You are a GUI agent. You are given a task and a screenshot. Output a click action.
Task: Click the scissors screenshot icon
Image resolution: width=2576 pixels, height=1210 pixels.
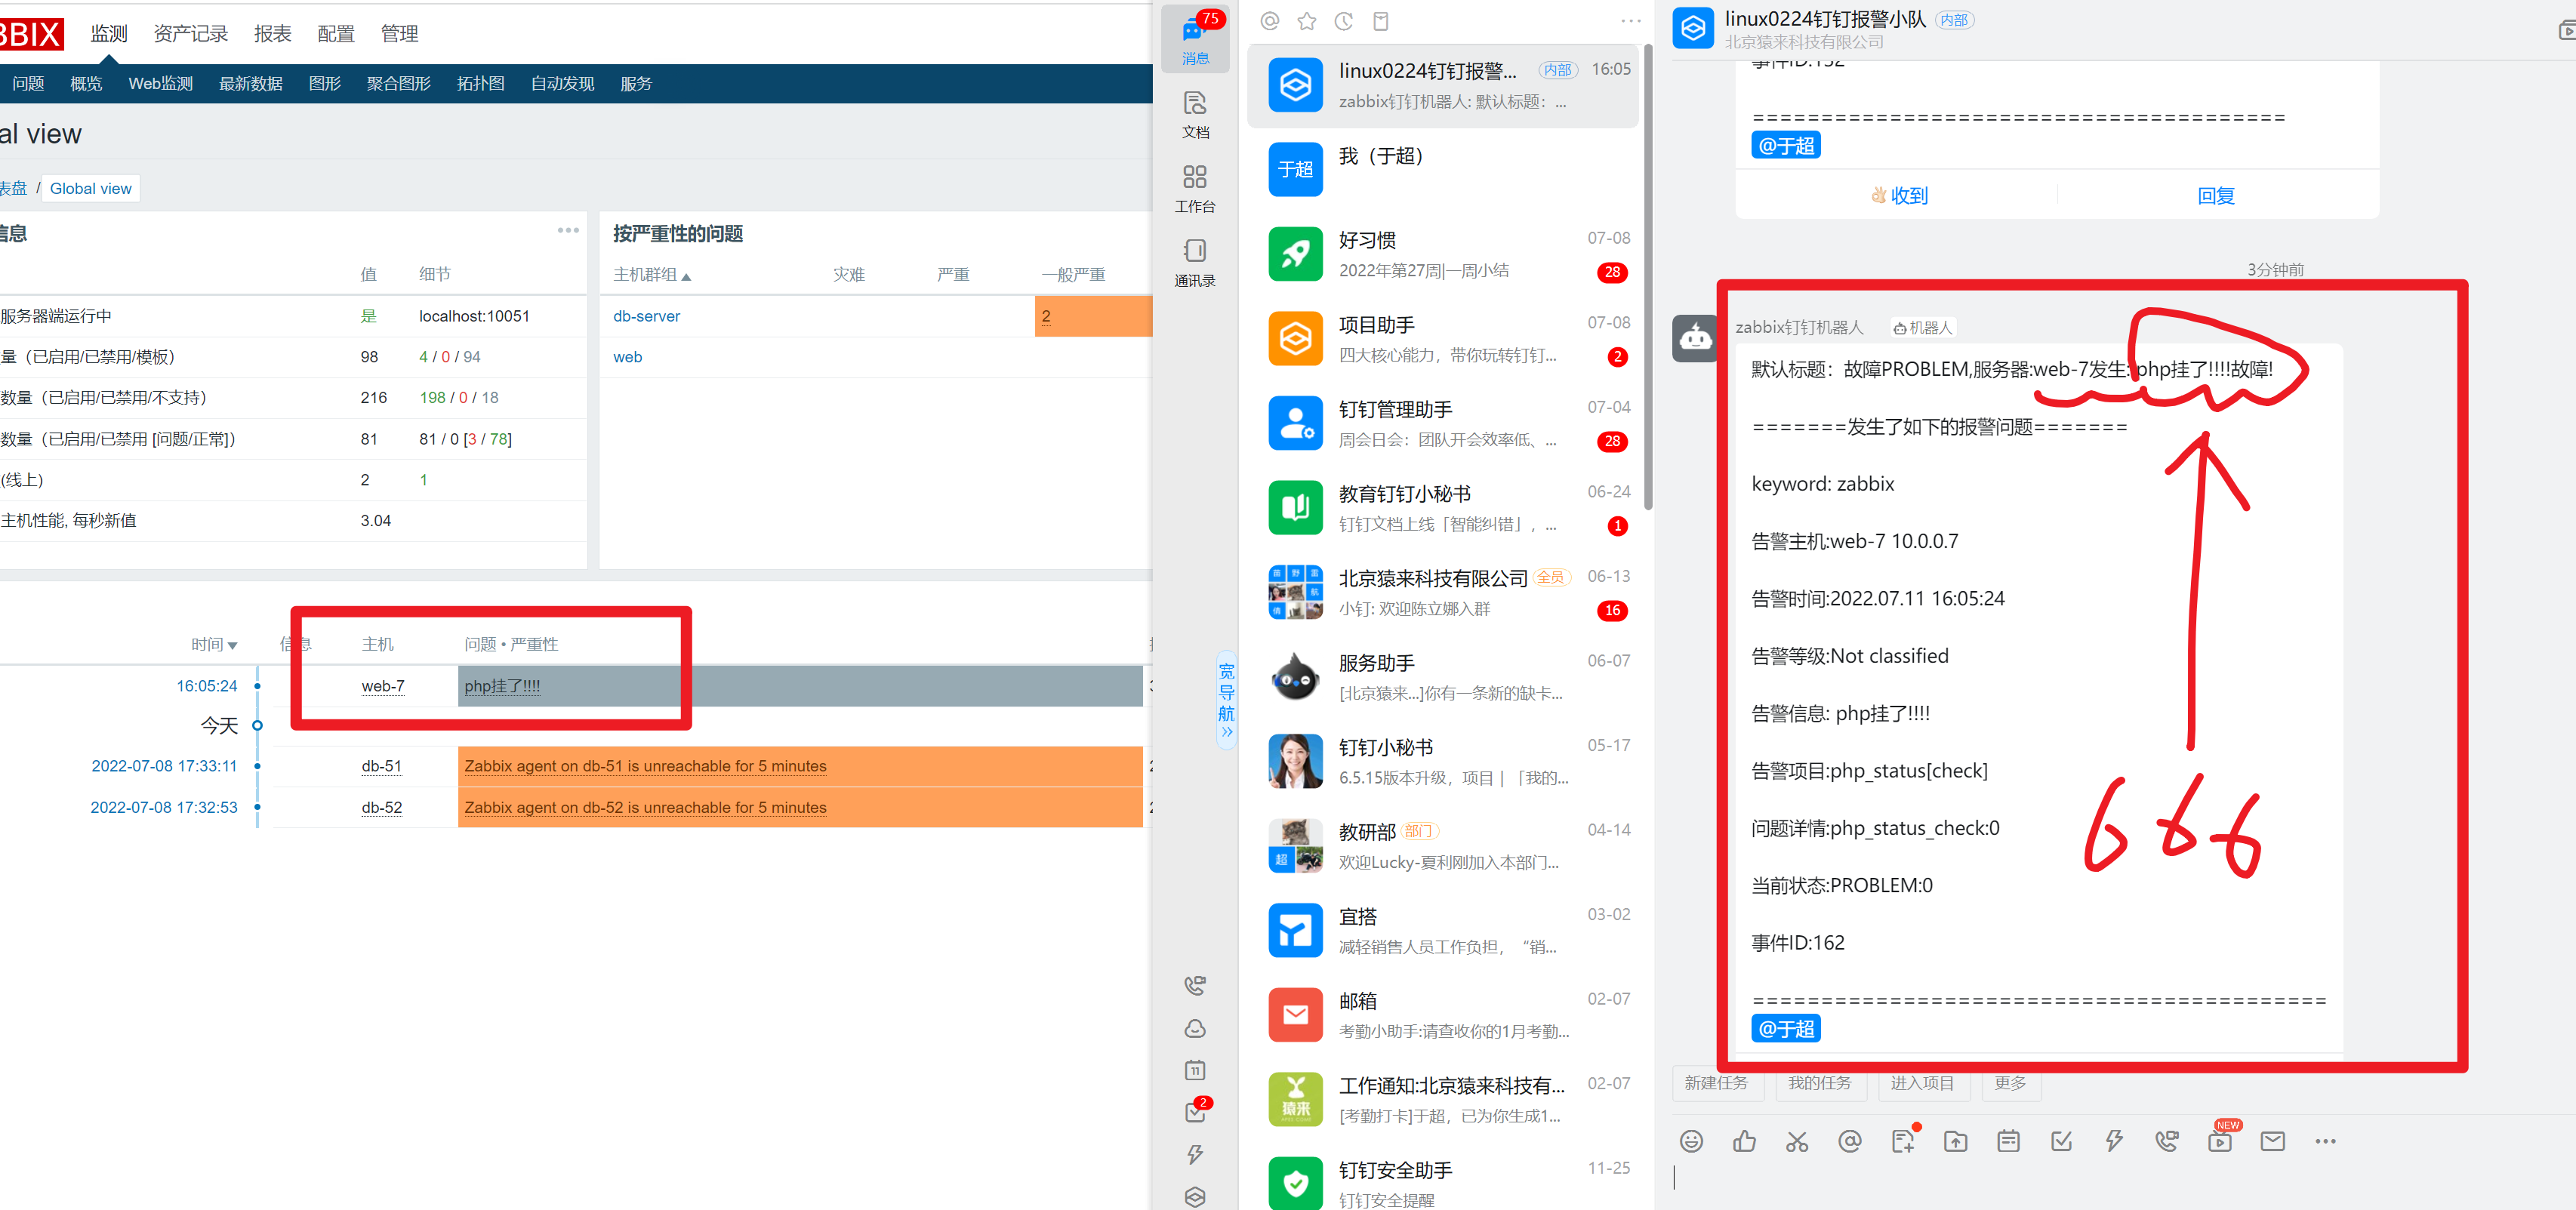[x=1797, y=1141]
